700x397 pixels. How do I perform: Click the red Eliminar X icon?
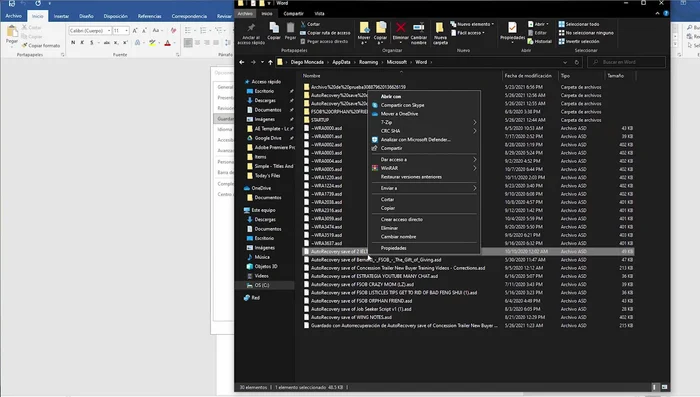coord(400,28)
